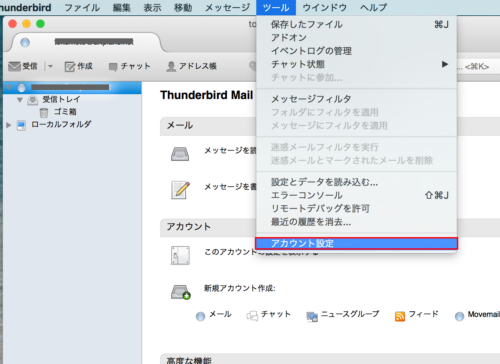
Task: Click the account settings icon under アカウント
Action: click(180, 255)
